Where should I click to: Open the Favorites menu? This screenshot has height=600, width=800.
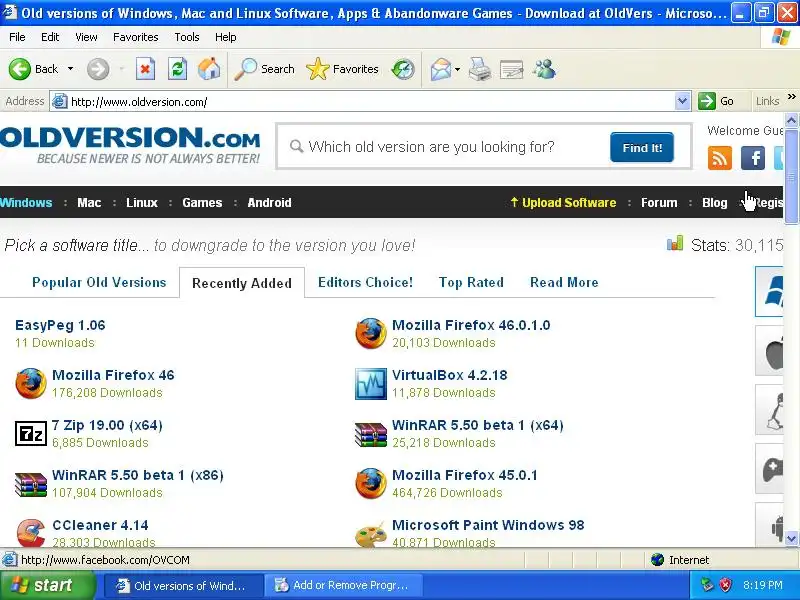[136, 37]
